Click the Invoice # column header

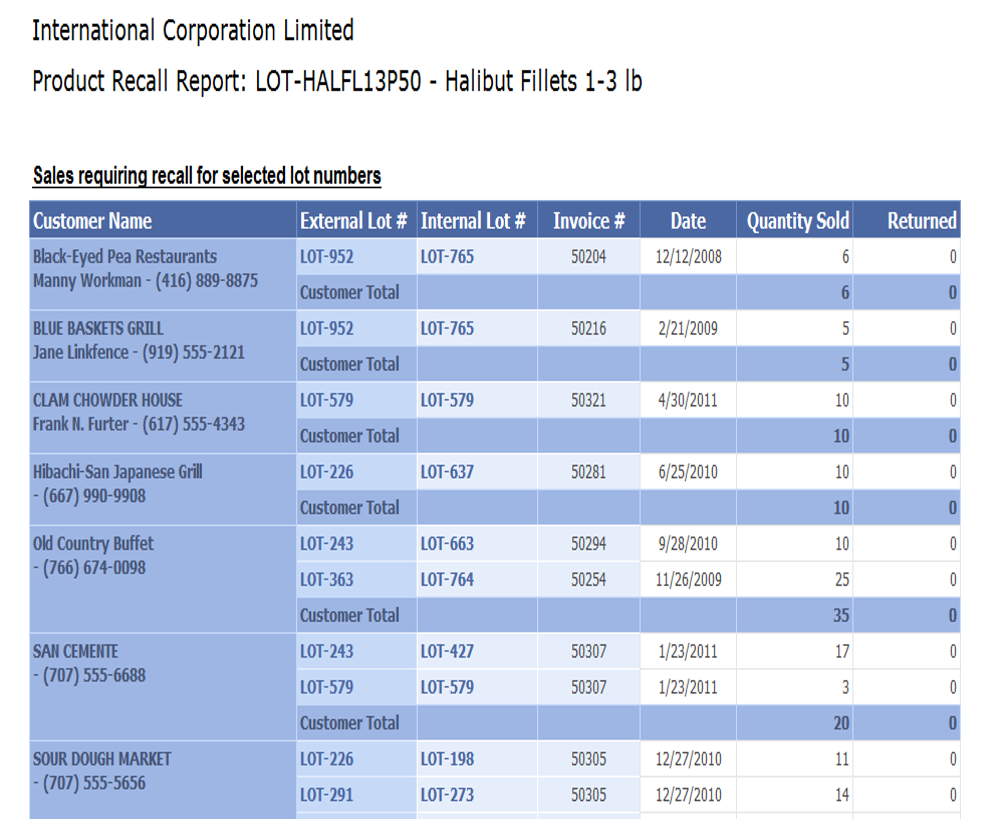coord(589,221)
